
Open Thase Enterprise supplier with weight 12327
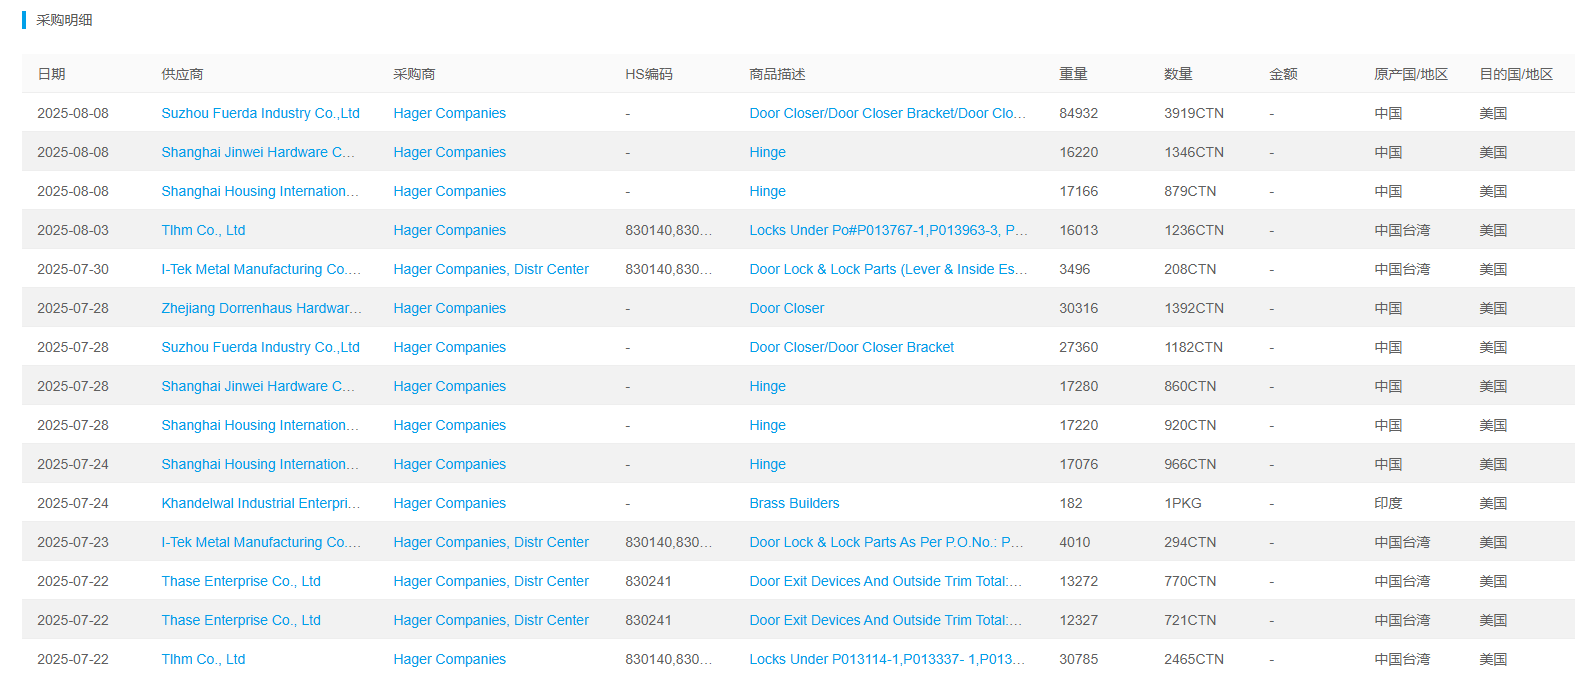pos(241,620)
